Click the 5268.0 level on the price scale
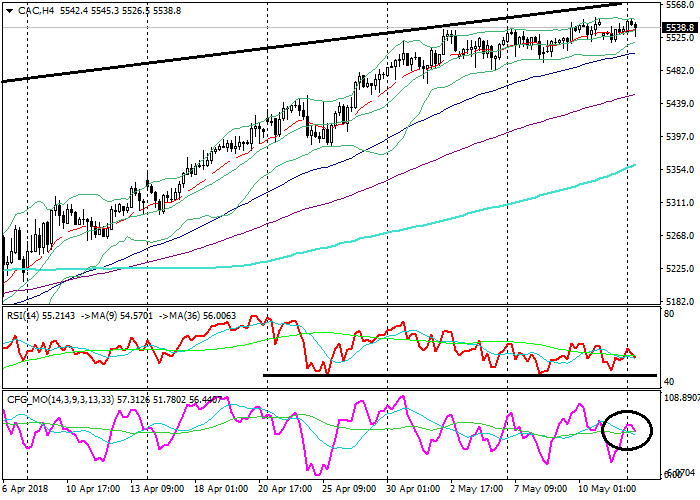Screen dimensions: 700x500 pos(678,236)
